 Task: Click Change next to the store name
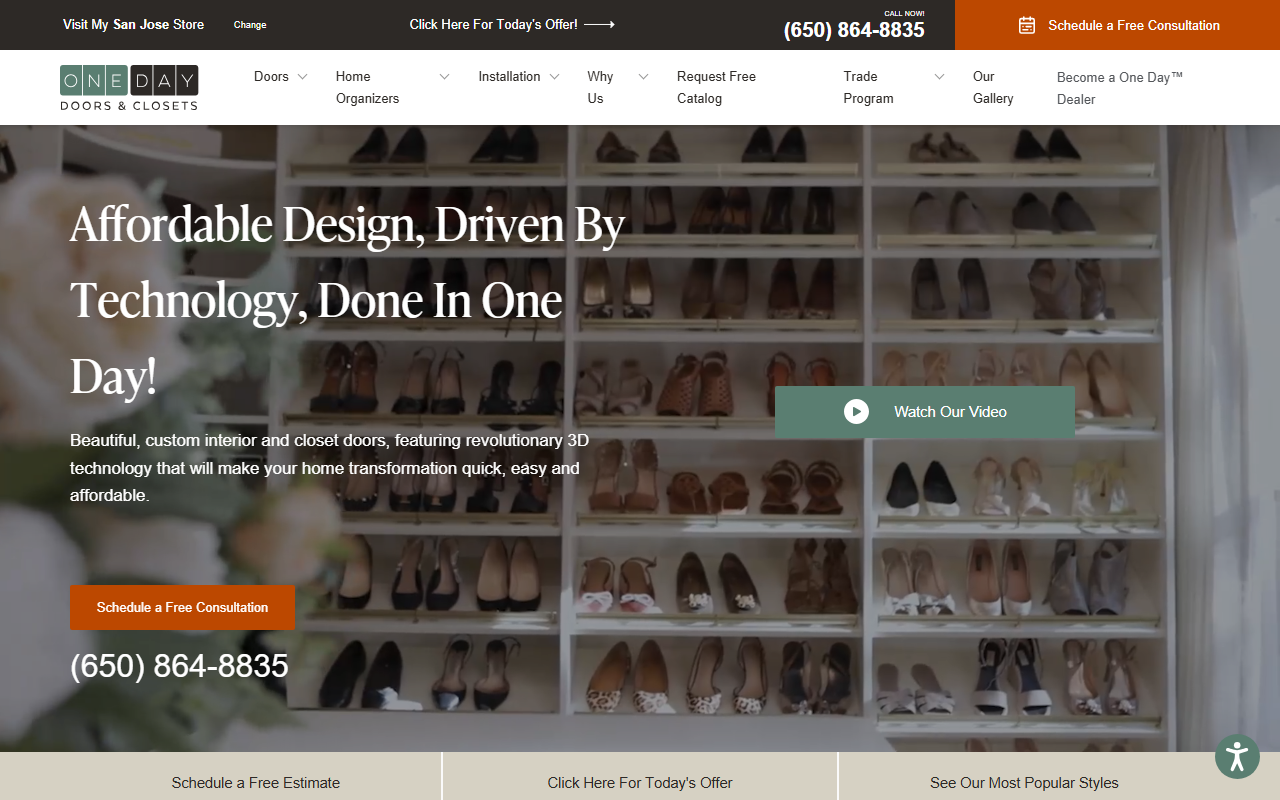coord(250,25)
